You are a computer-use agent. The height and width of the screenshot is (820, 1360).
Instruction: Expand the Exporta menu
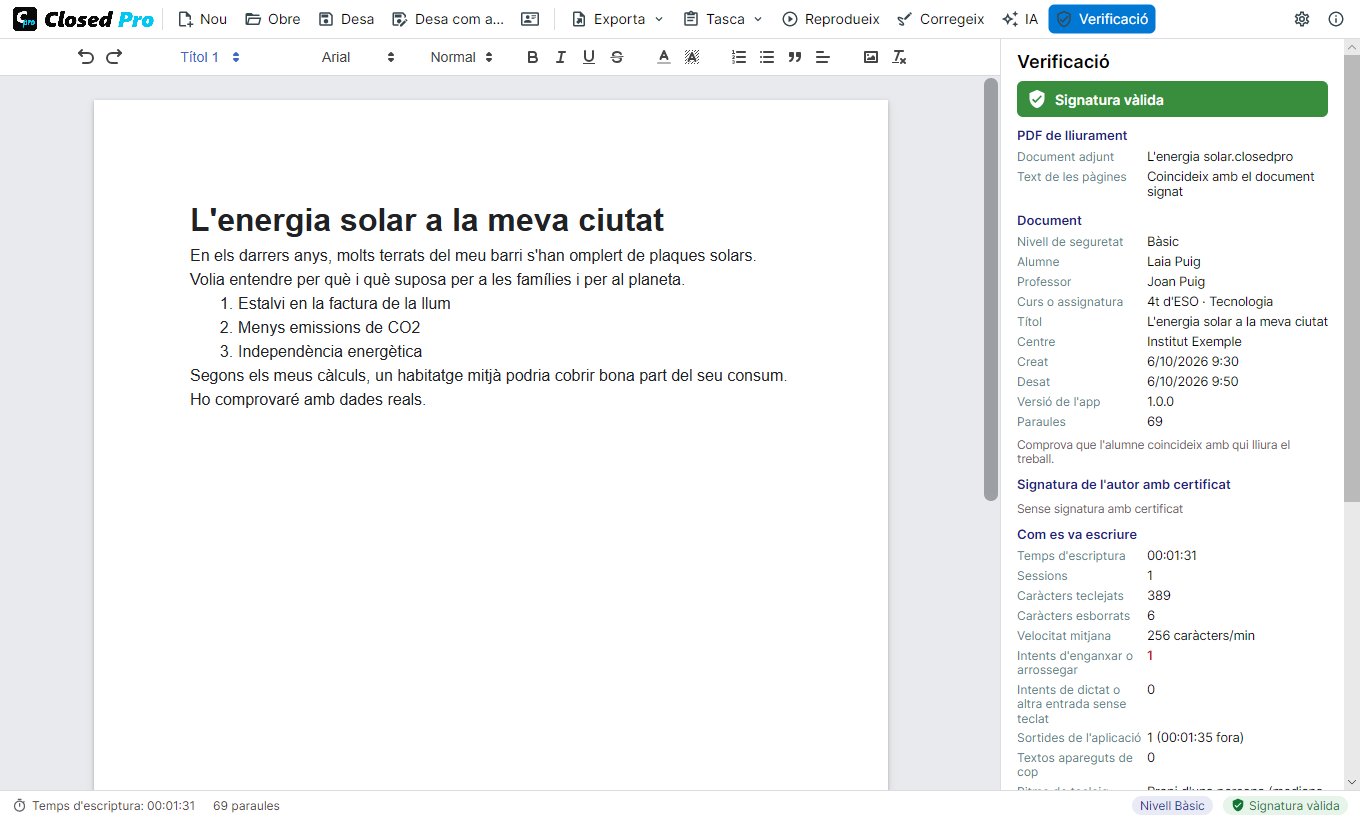point(617,19)
